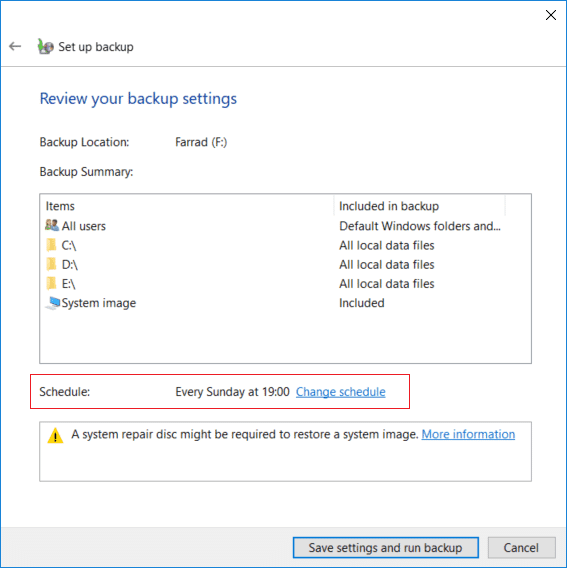Select the D:\ item text
This screenshot has height=568, width=567.
[x=70, y=264]
